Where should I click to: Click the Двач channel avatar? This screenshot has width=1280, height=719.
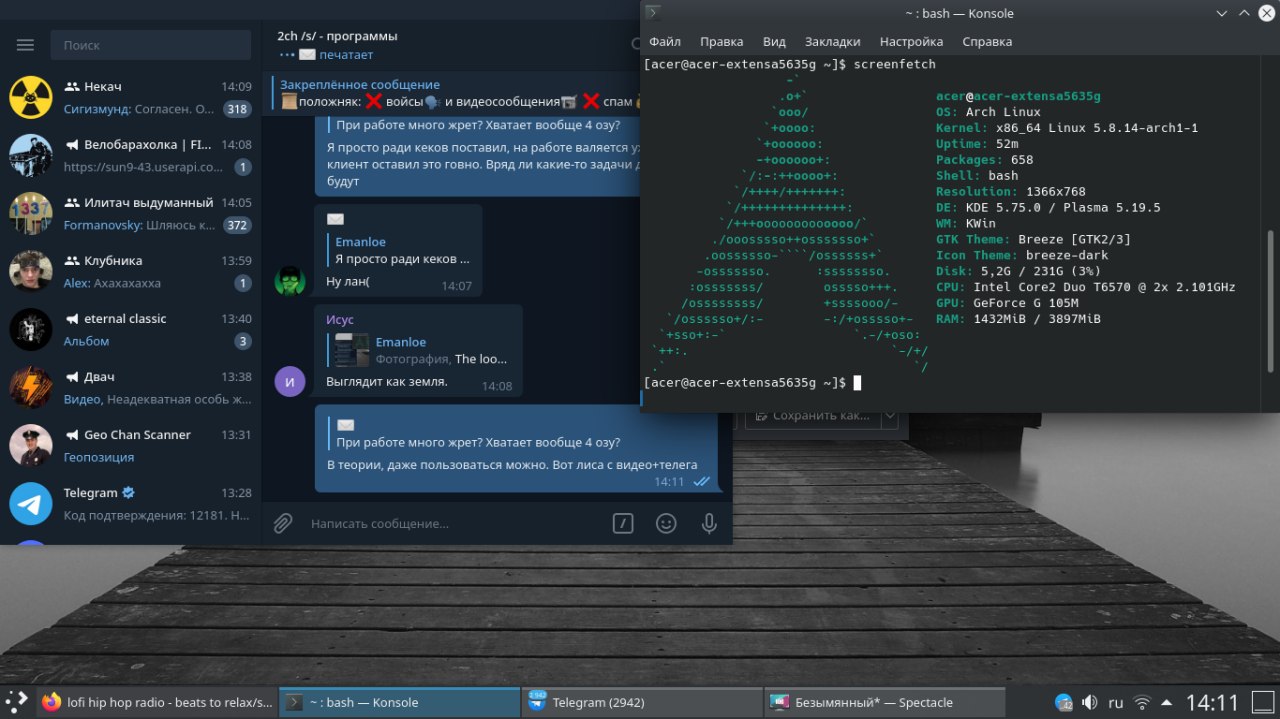[30, 388]
